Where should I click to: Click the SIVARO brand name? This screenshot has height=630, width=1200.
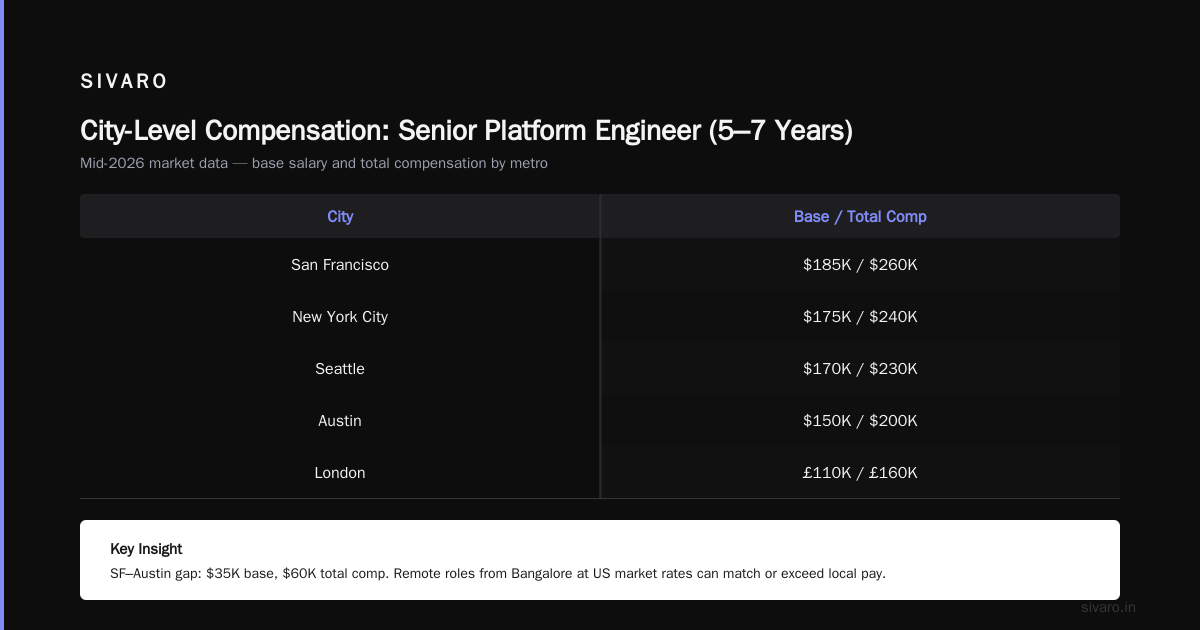(x=124, y=82)
